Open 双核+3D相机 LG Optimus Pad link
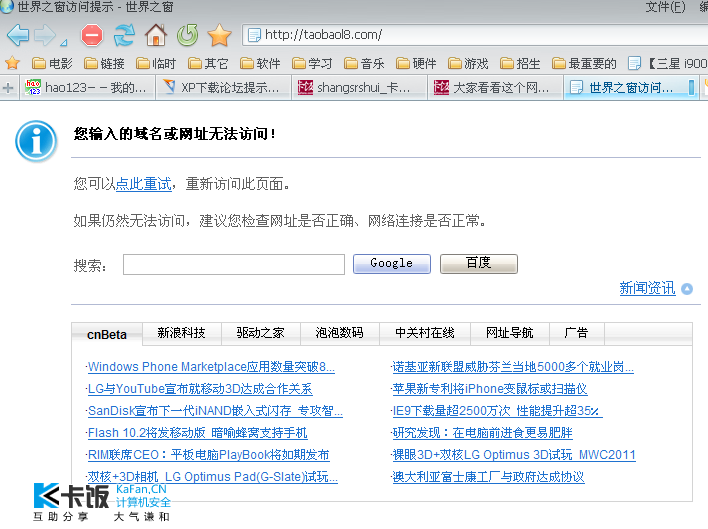This screenshot has width=708, height=529. click(212, 477)
